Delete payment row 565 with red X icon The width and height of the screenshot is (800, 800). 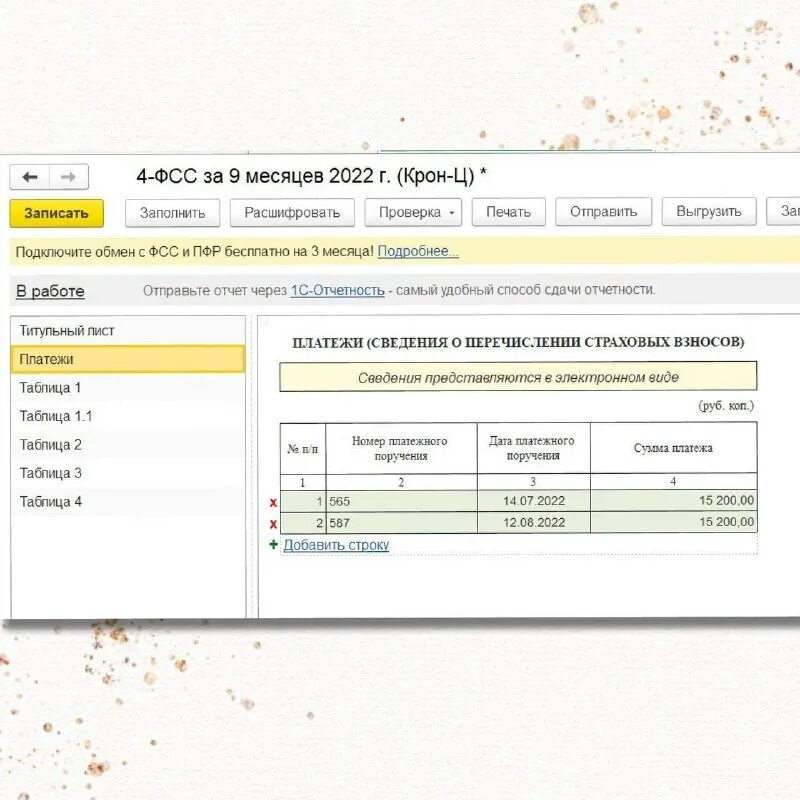tap(275, 502)
